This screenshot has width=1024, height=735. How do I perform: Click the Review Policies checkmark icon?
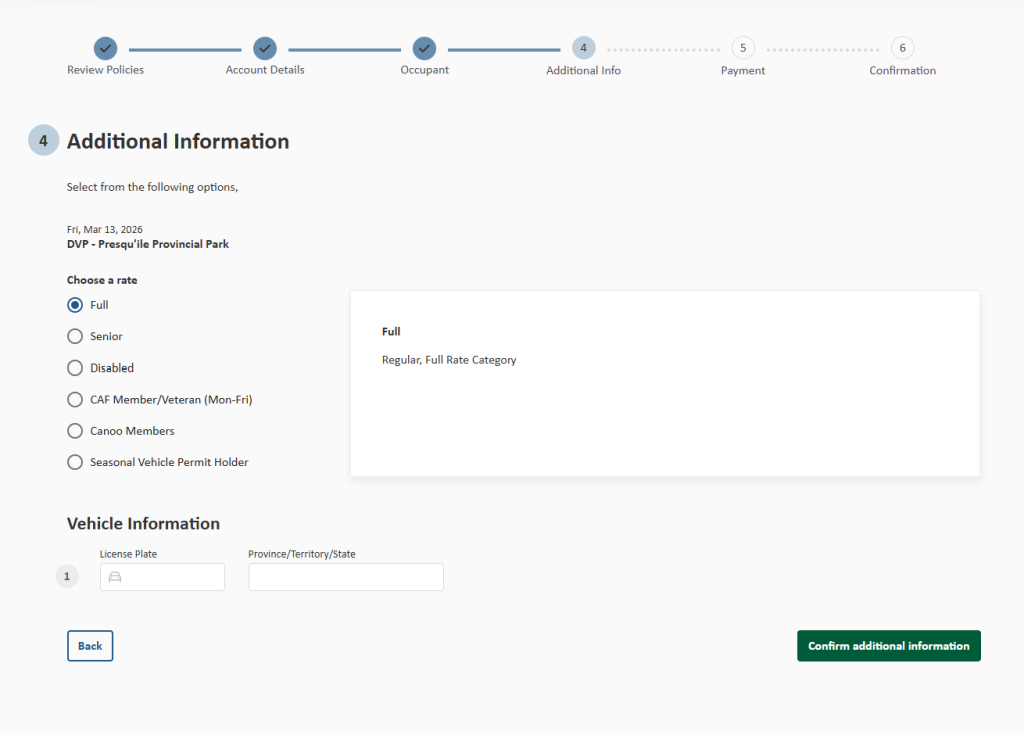[105, 47]
